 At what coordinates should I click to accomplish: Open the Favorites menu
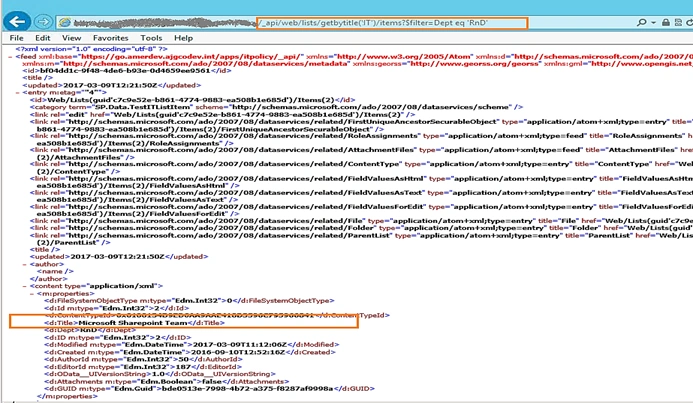point(110,38)
